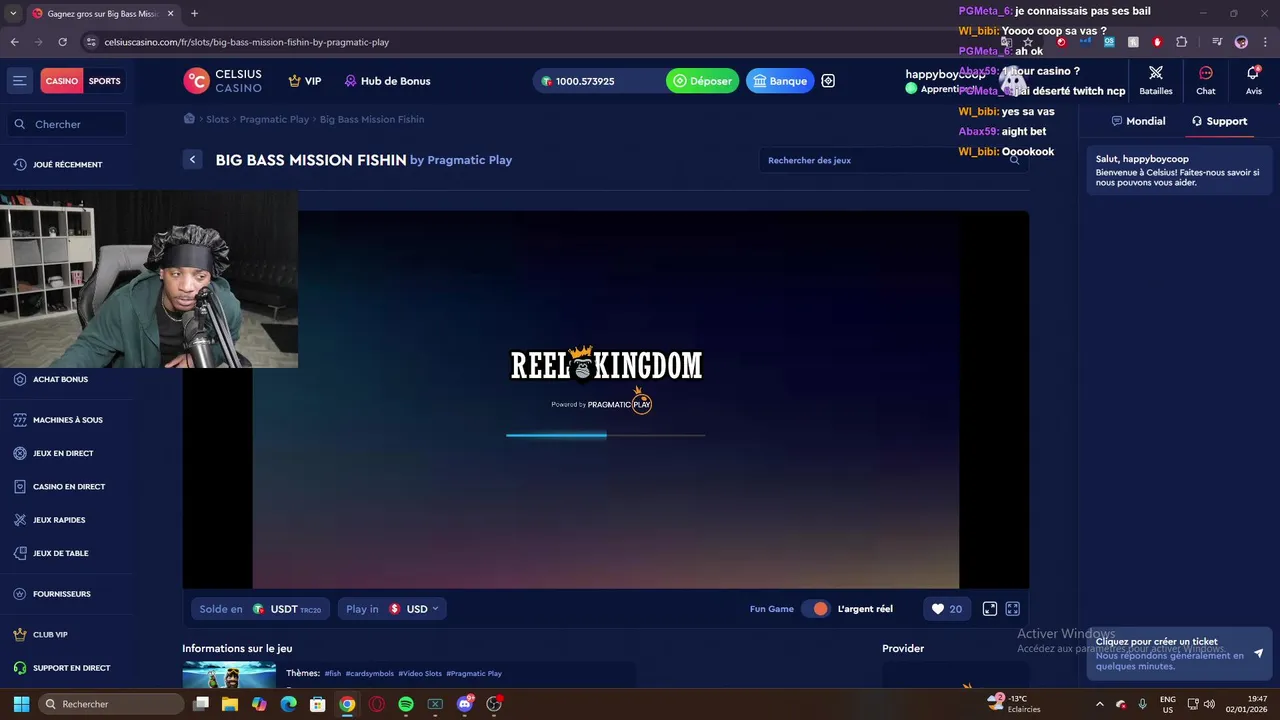
Task: Click the Jeux de table icon
Action: click(x=20, y=553)
